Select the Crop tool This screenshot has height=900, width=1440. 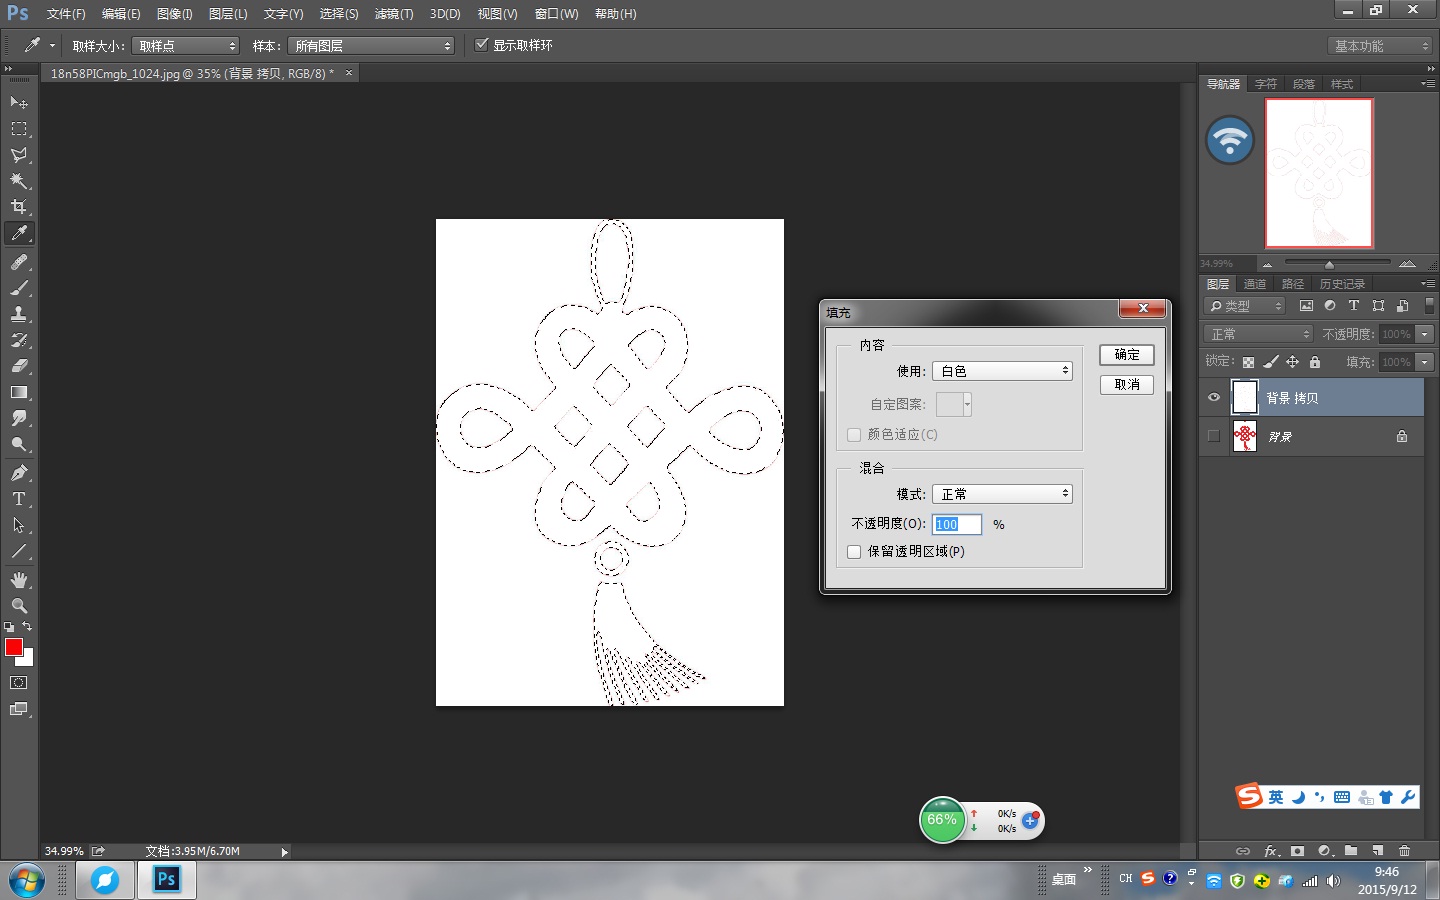point(19,207)
